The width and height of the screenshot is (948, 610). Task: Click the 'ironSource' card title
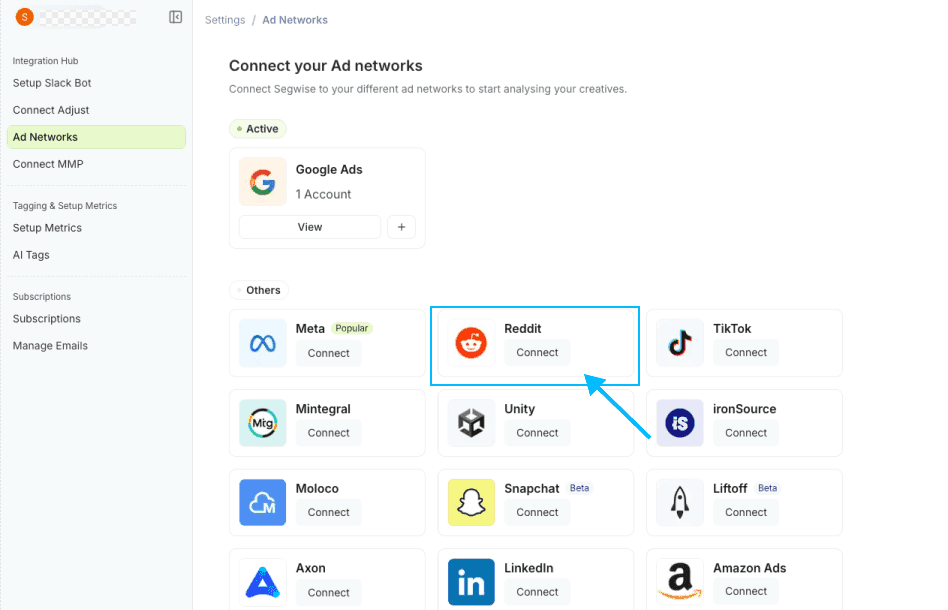[x=744, y=409]
